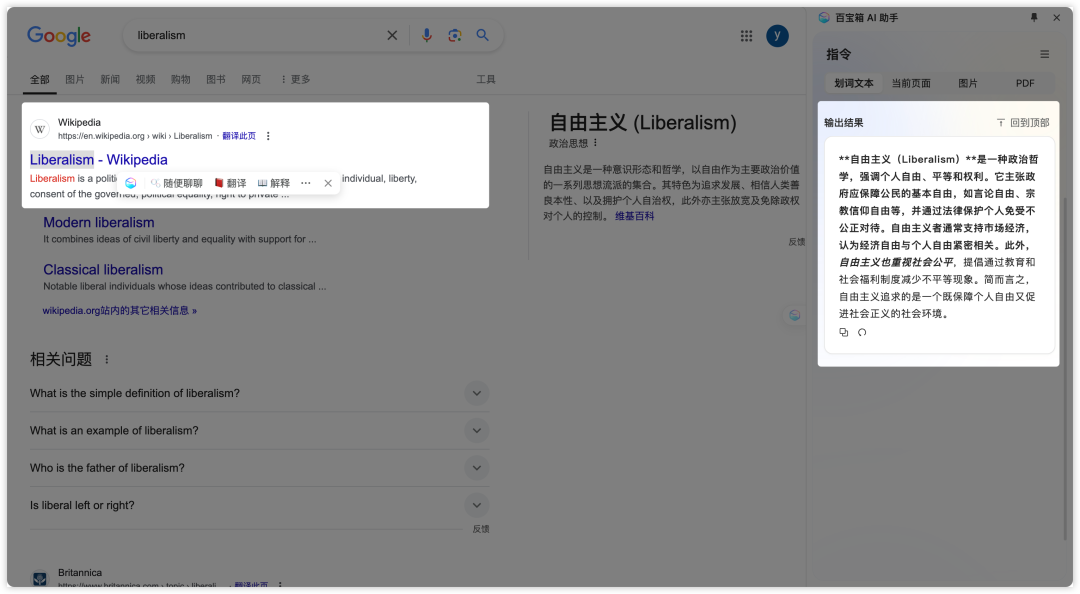The height and width of the screenshot is (594, 1080).
Task: Open more options ellipsis in selection toolbar
Action: tap(306, 183)
